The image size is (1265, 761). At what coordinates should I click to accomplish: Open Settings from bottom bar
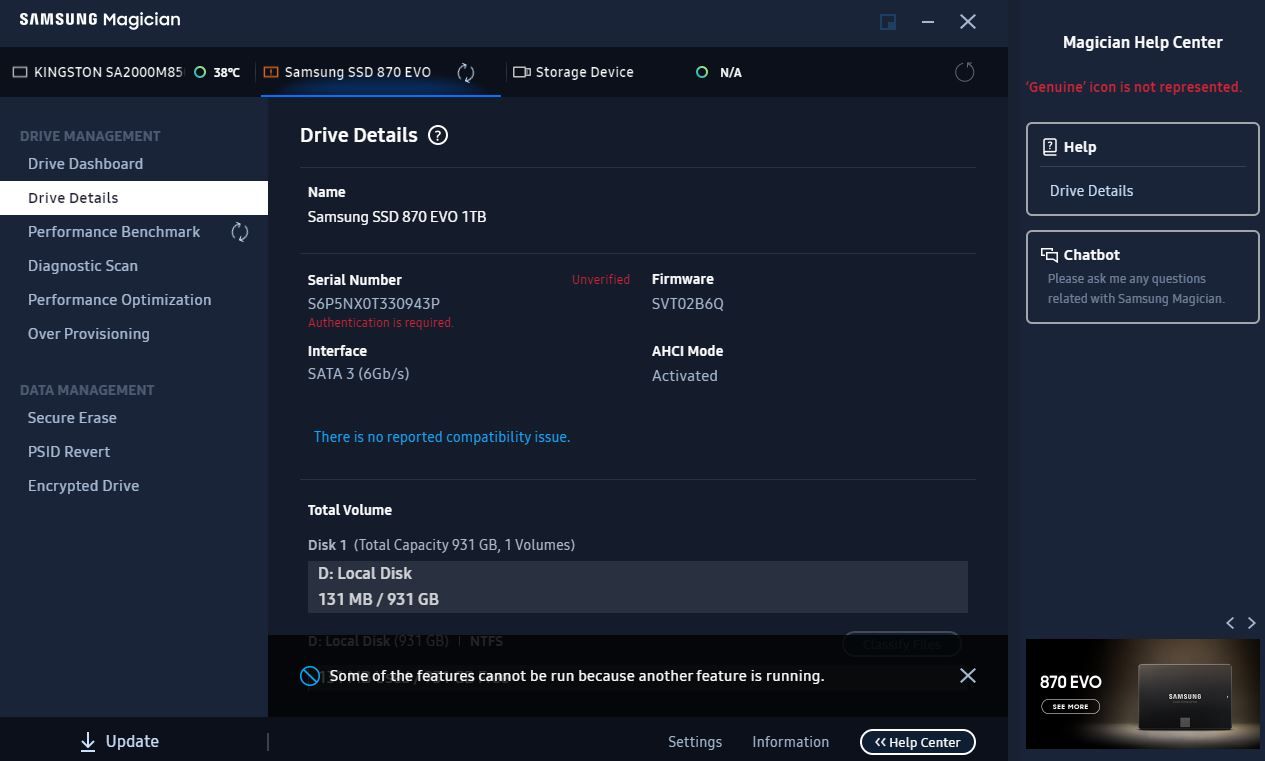(x=695, y=742)
